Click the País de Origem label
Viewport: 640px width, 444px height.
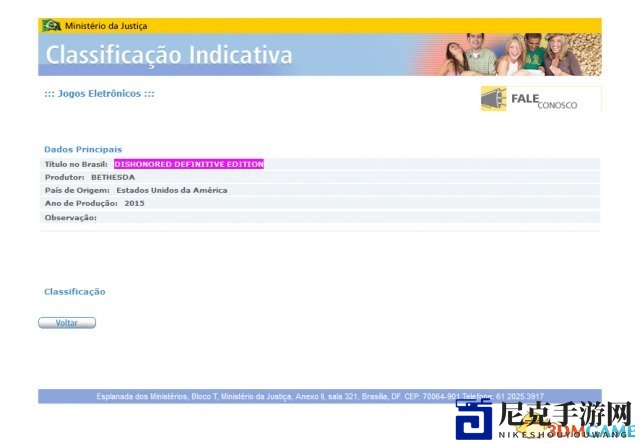tap(77, 190)
